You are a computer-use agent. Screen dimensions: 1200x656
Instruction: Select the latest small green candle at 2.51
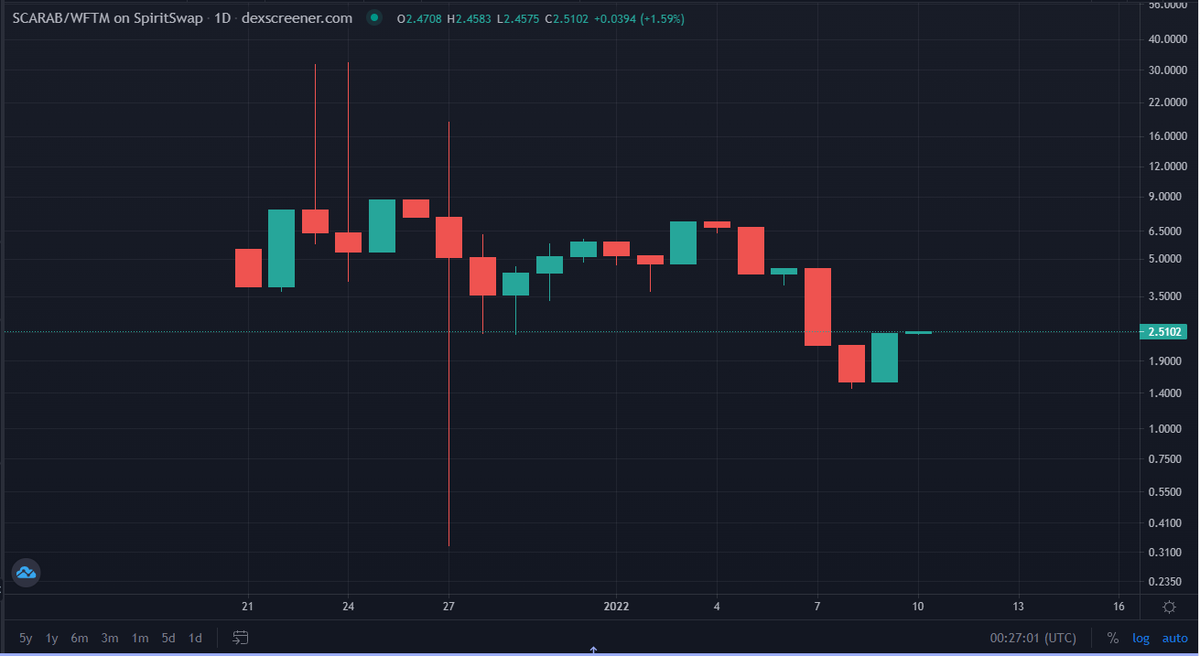pyautogui.click(x=918, y=332)
